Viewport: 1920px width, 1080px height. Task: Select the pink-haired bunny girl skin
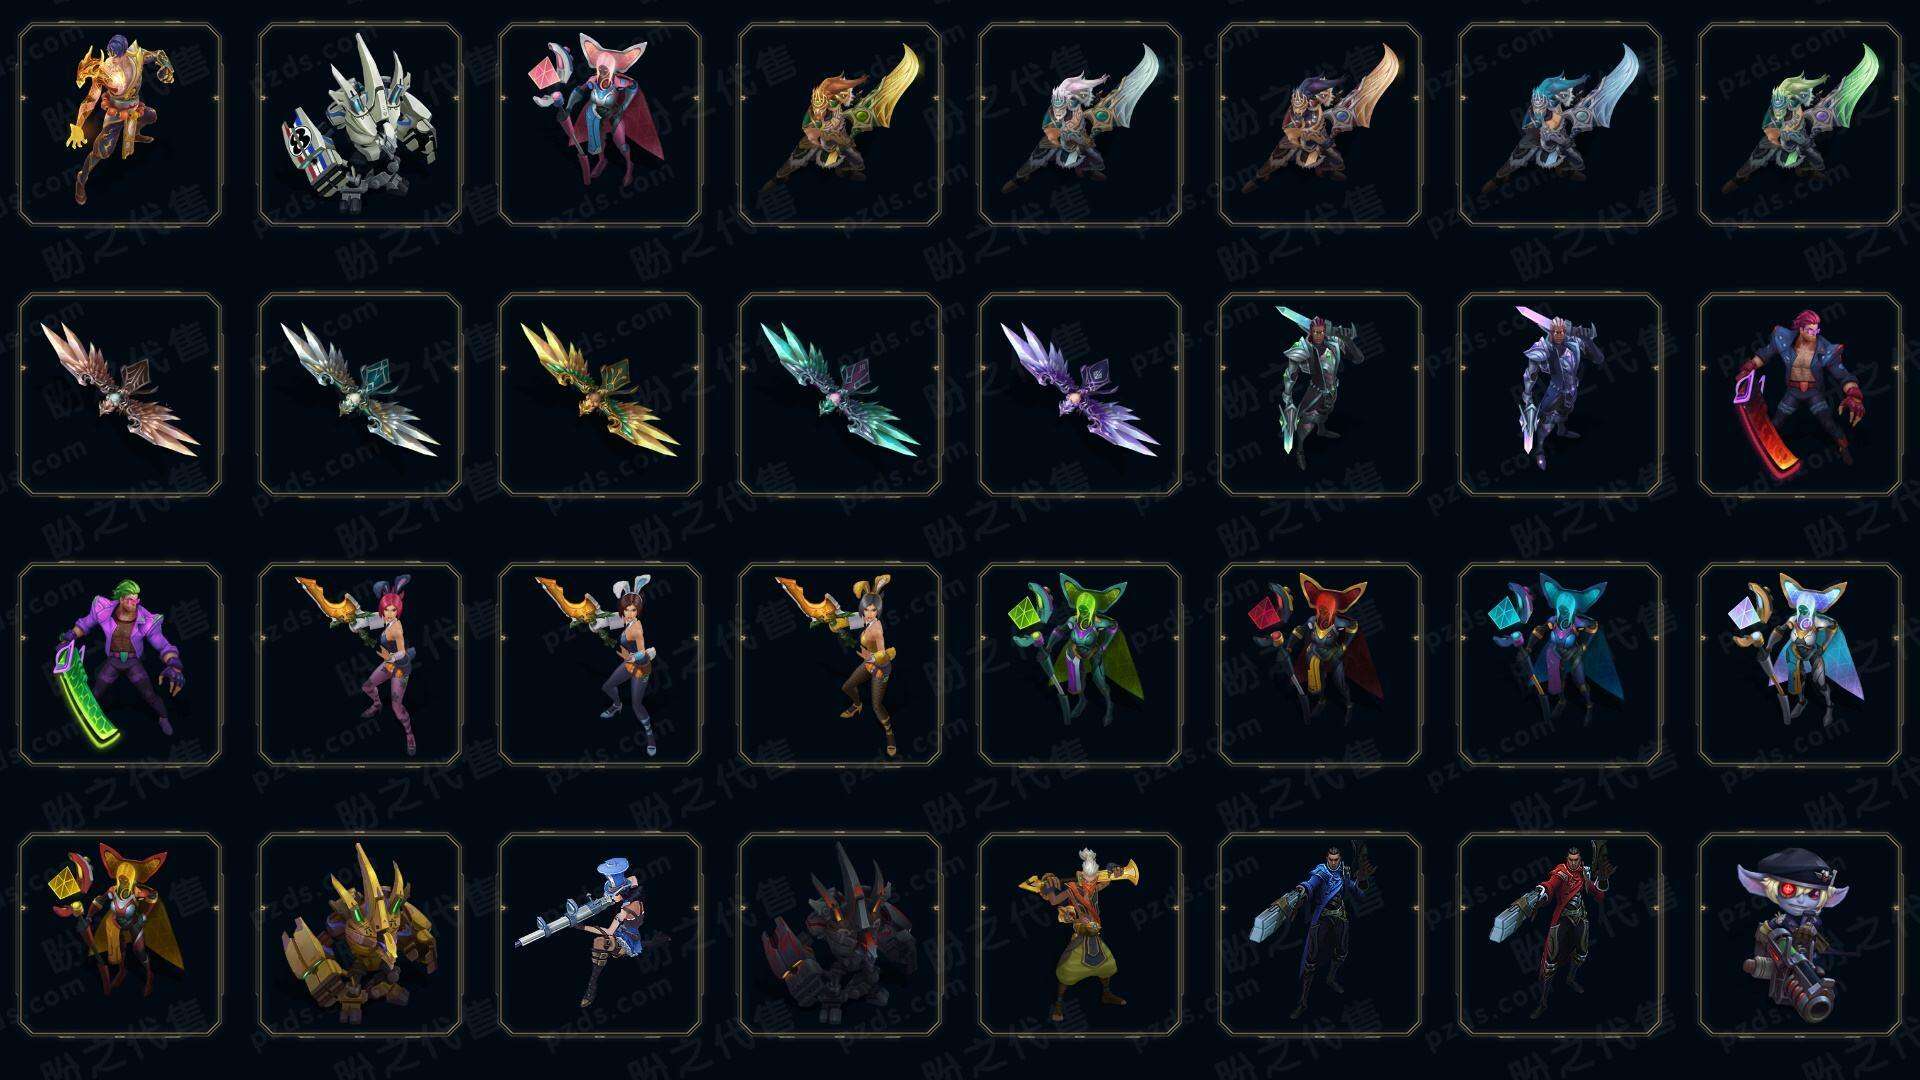360,664
